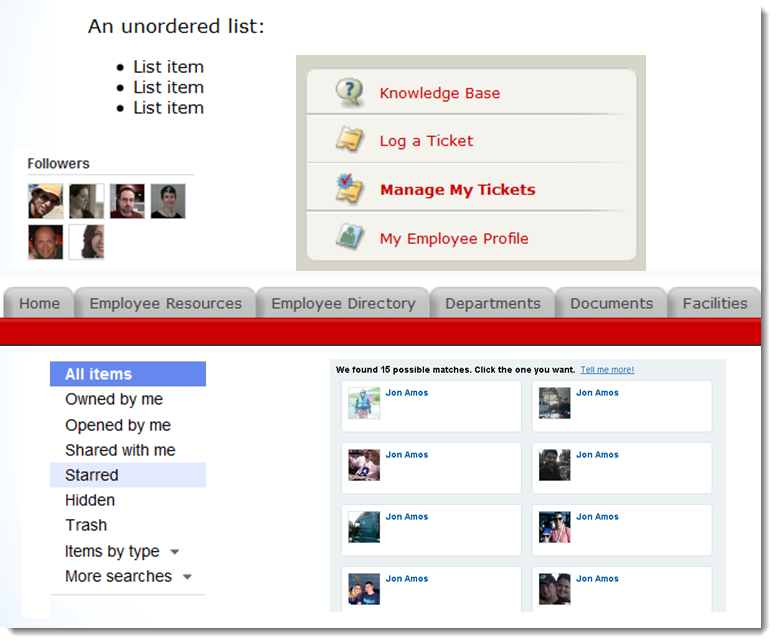
Task: Open the Knowledge Base link
Action: pyautogui.click(x=439, y=93)
